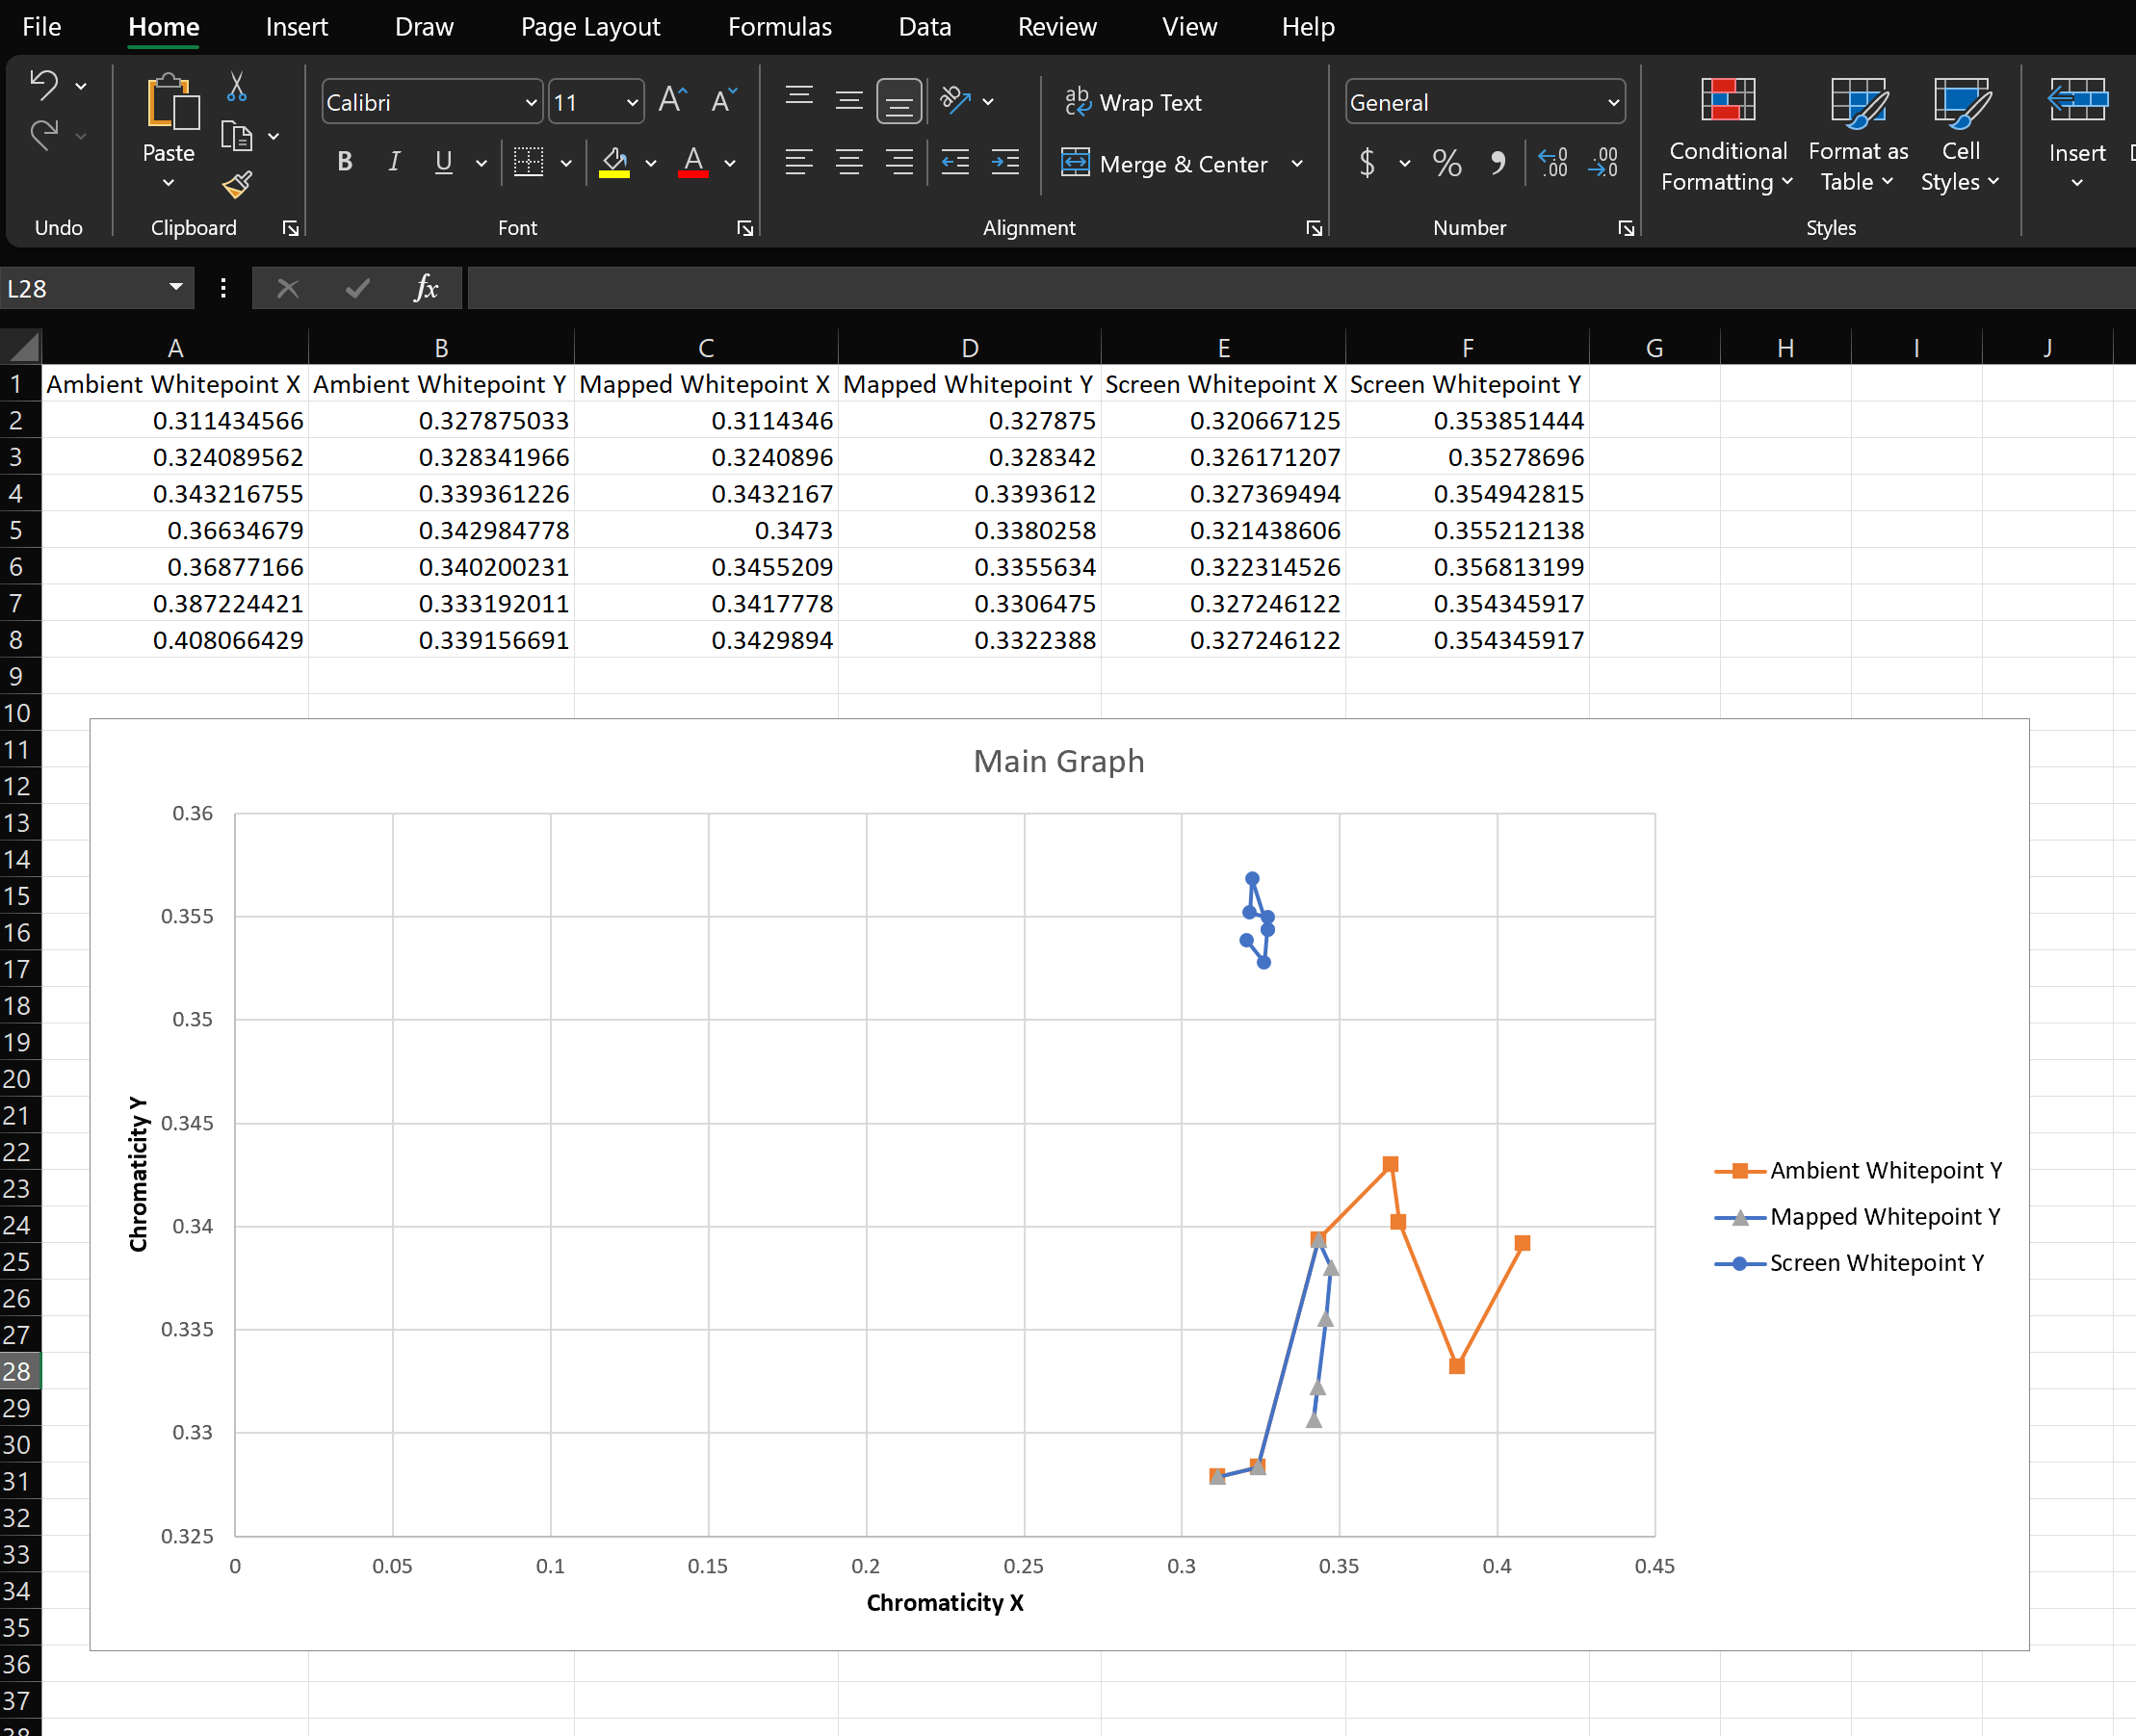Apply italic formatting

(x=394, y=162)
